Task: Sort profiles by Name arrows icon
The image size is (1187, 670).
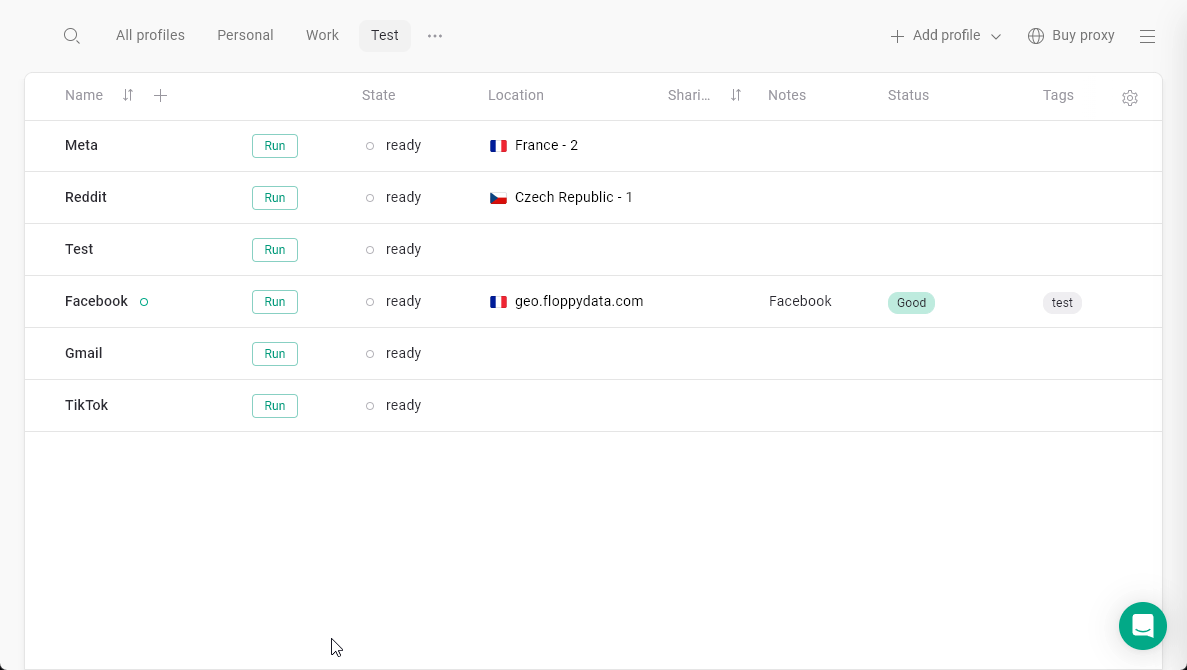Action: point(128,95)
